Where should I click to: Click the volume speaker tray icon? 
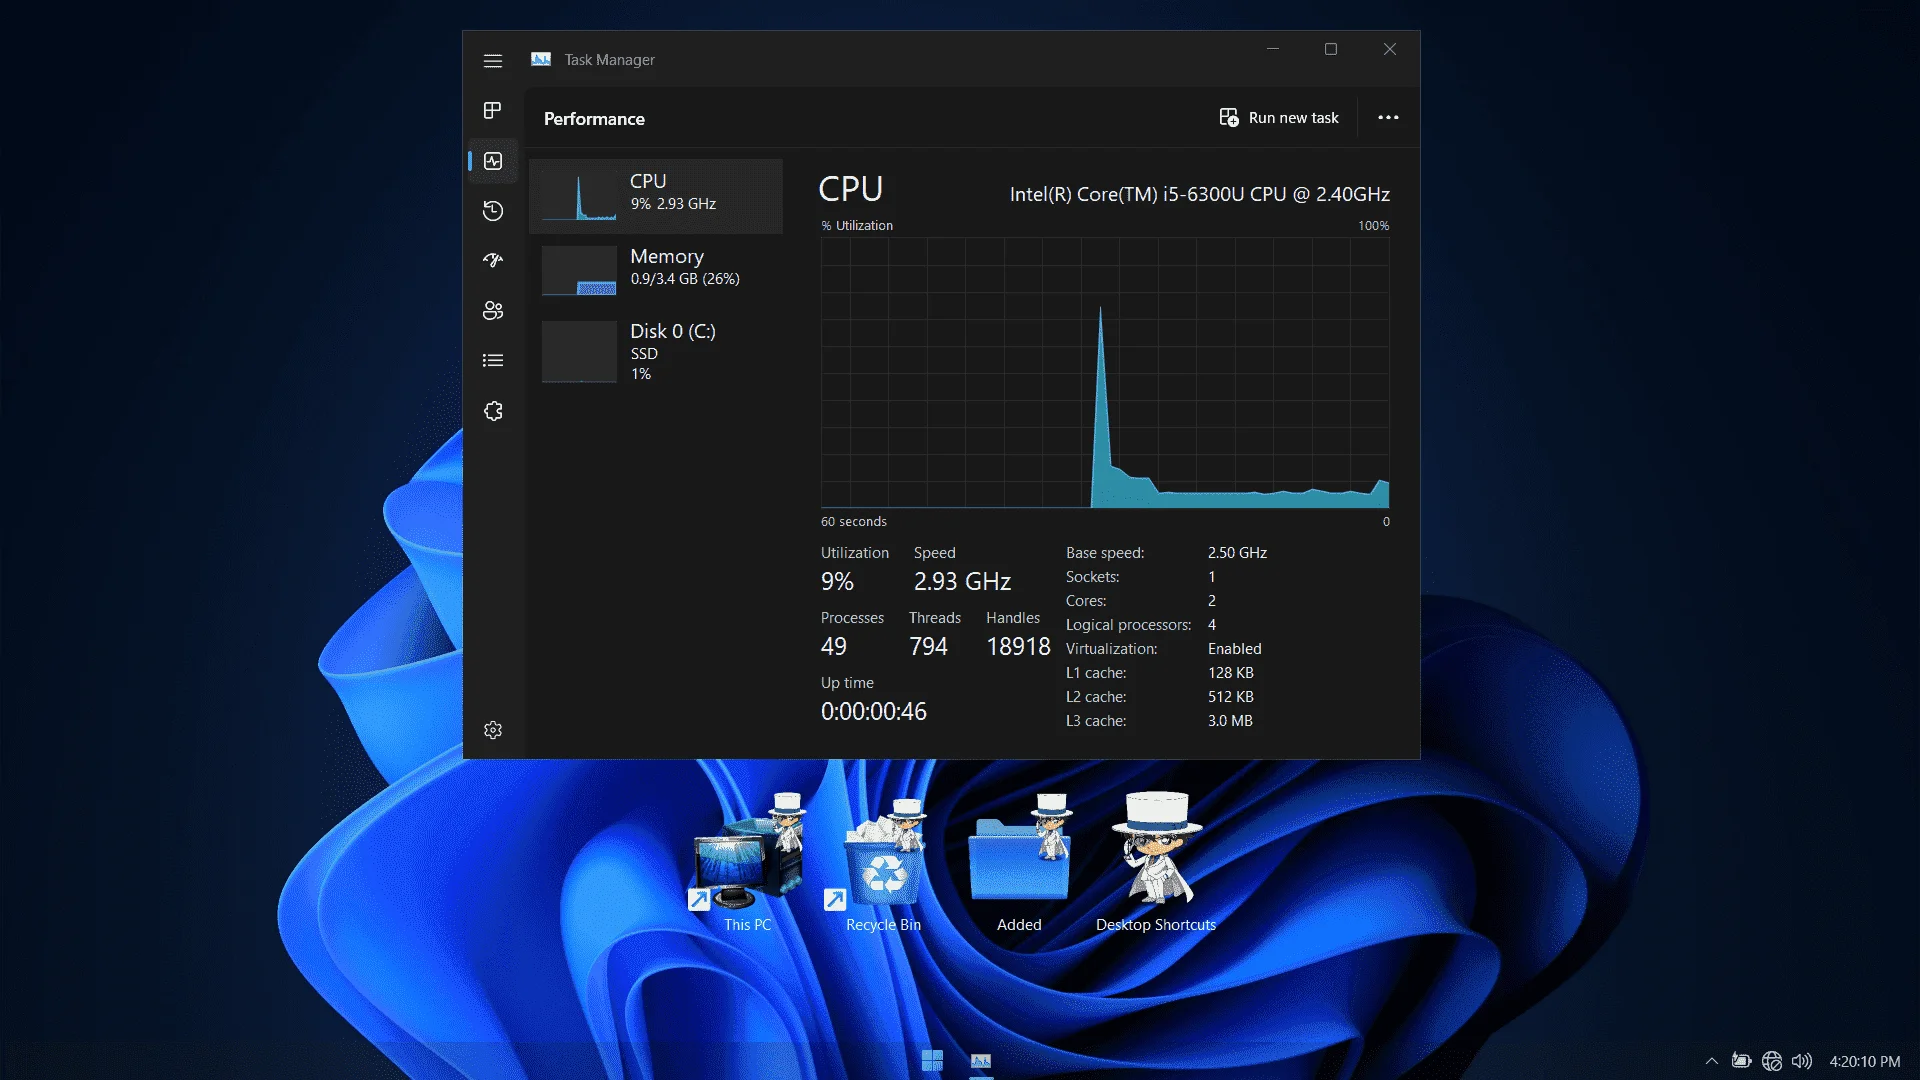pyautogui.click(x=1802, y=1061)
